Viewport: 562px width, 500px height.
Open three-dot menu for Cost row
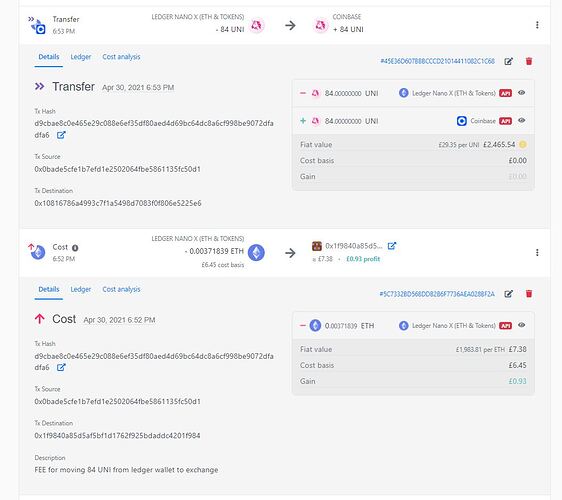click(x=537, y=252)
